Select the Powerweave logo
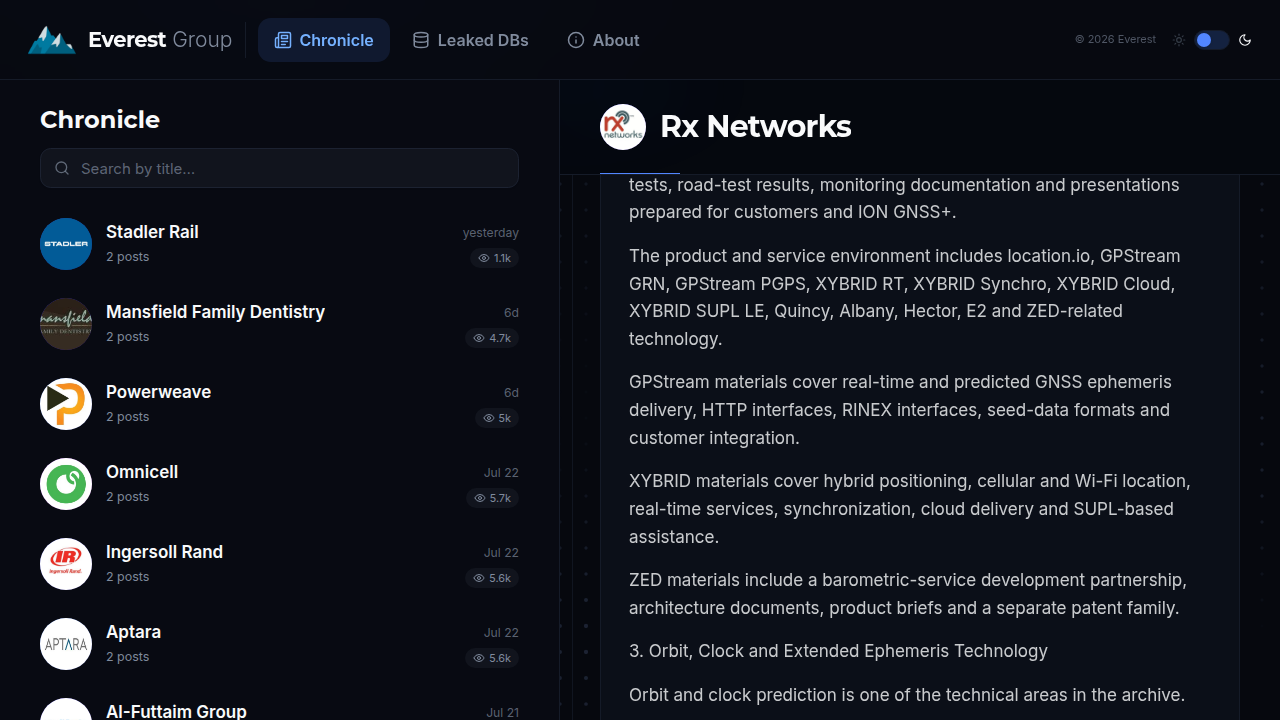The height and width of the screenshot is (720, 1280). (x=66, y=404)
